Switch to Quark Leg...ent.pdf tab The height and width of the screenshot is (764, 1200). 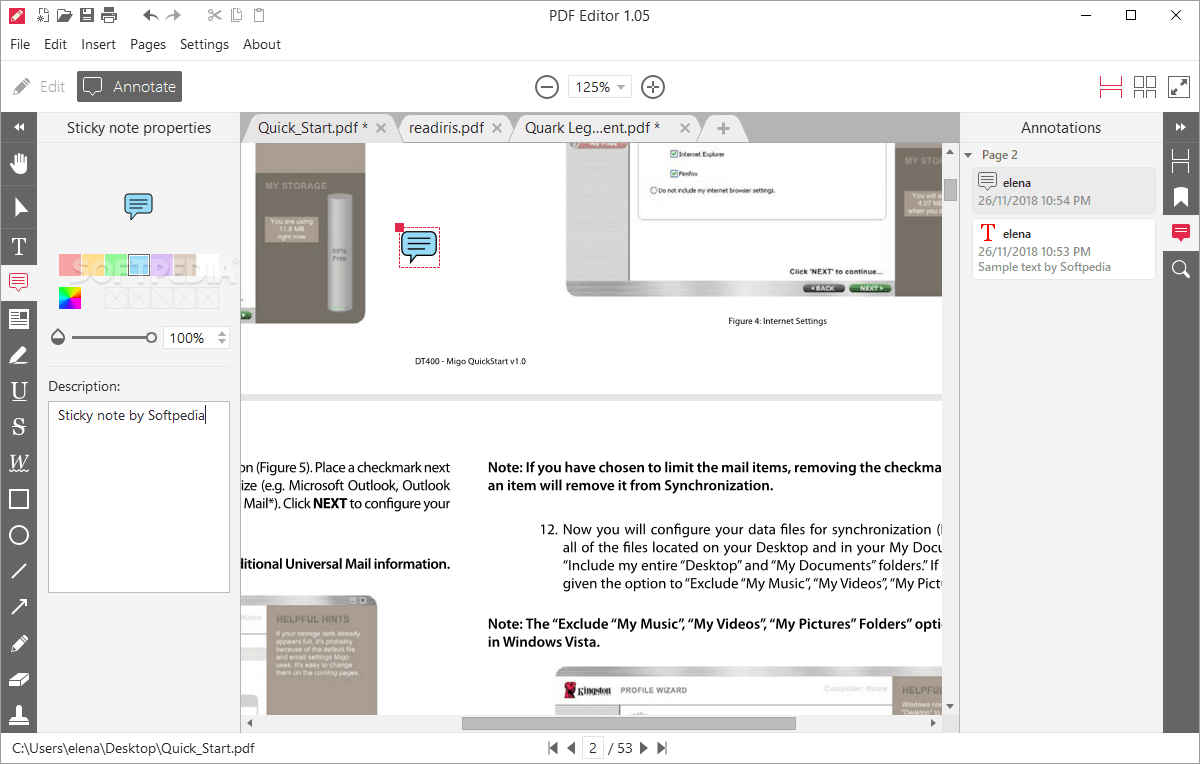point(593,128)
